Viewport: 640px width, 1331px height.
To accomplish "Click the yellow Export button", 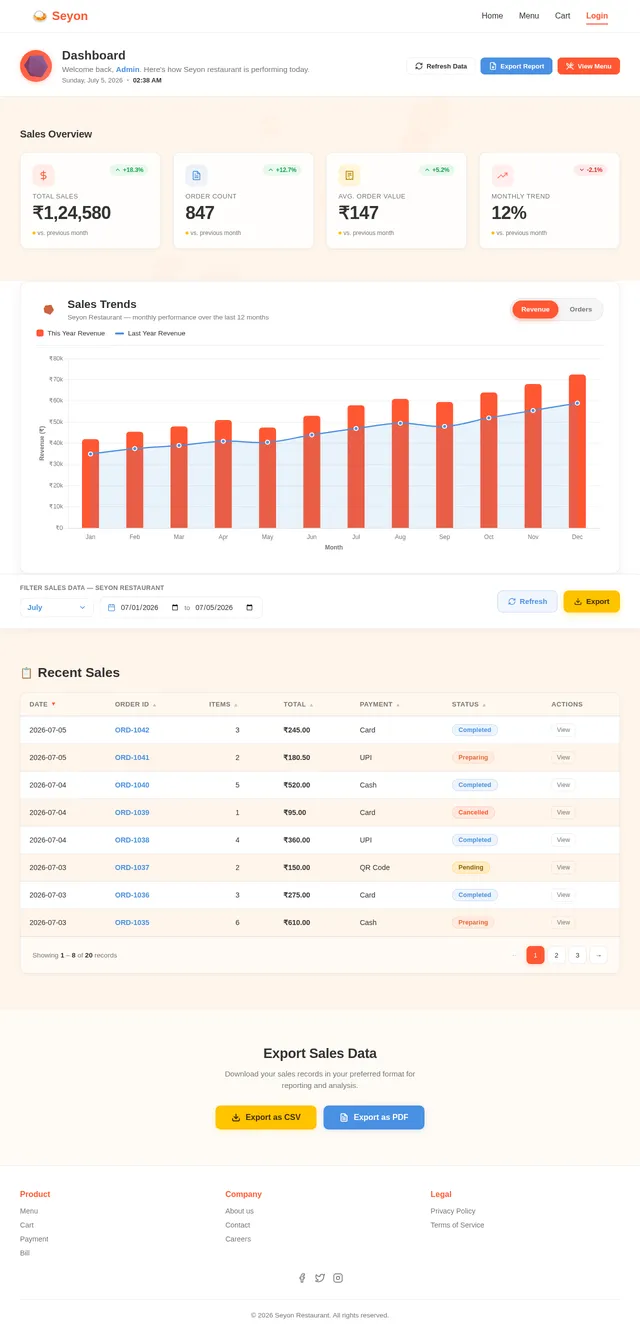I will click(591, 601).
